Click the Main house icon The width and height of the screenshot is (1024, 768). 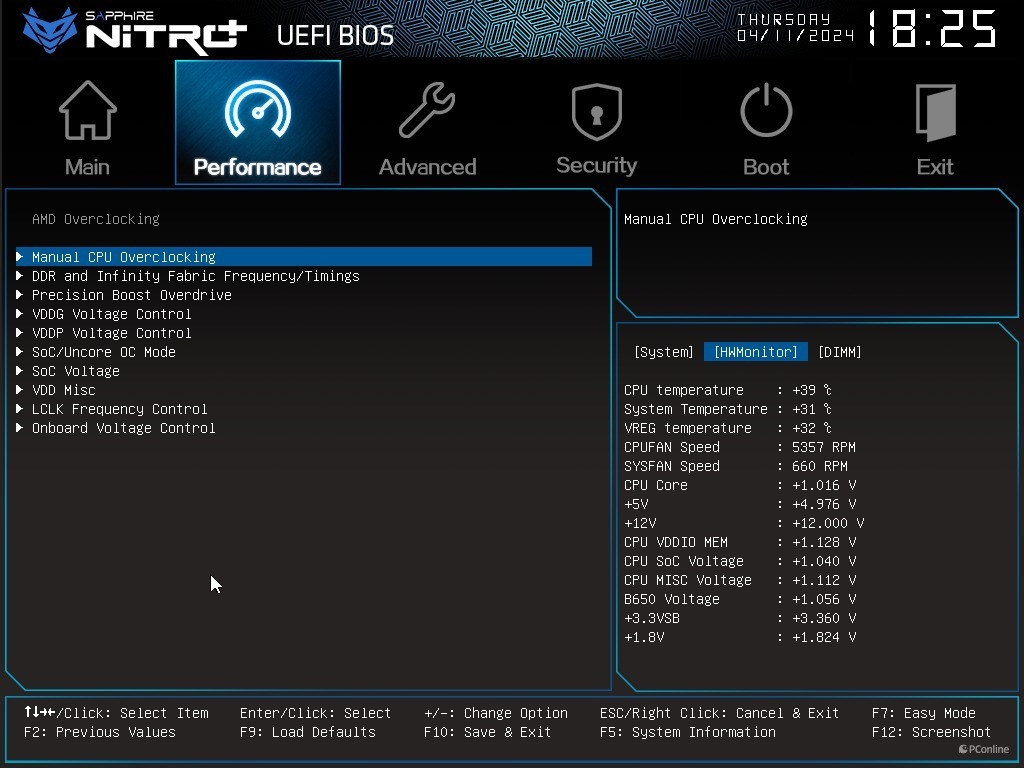point(88,110)
